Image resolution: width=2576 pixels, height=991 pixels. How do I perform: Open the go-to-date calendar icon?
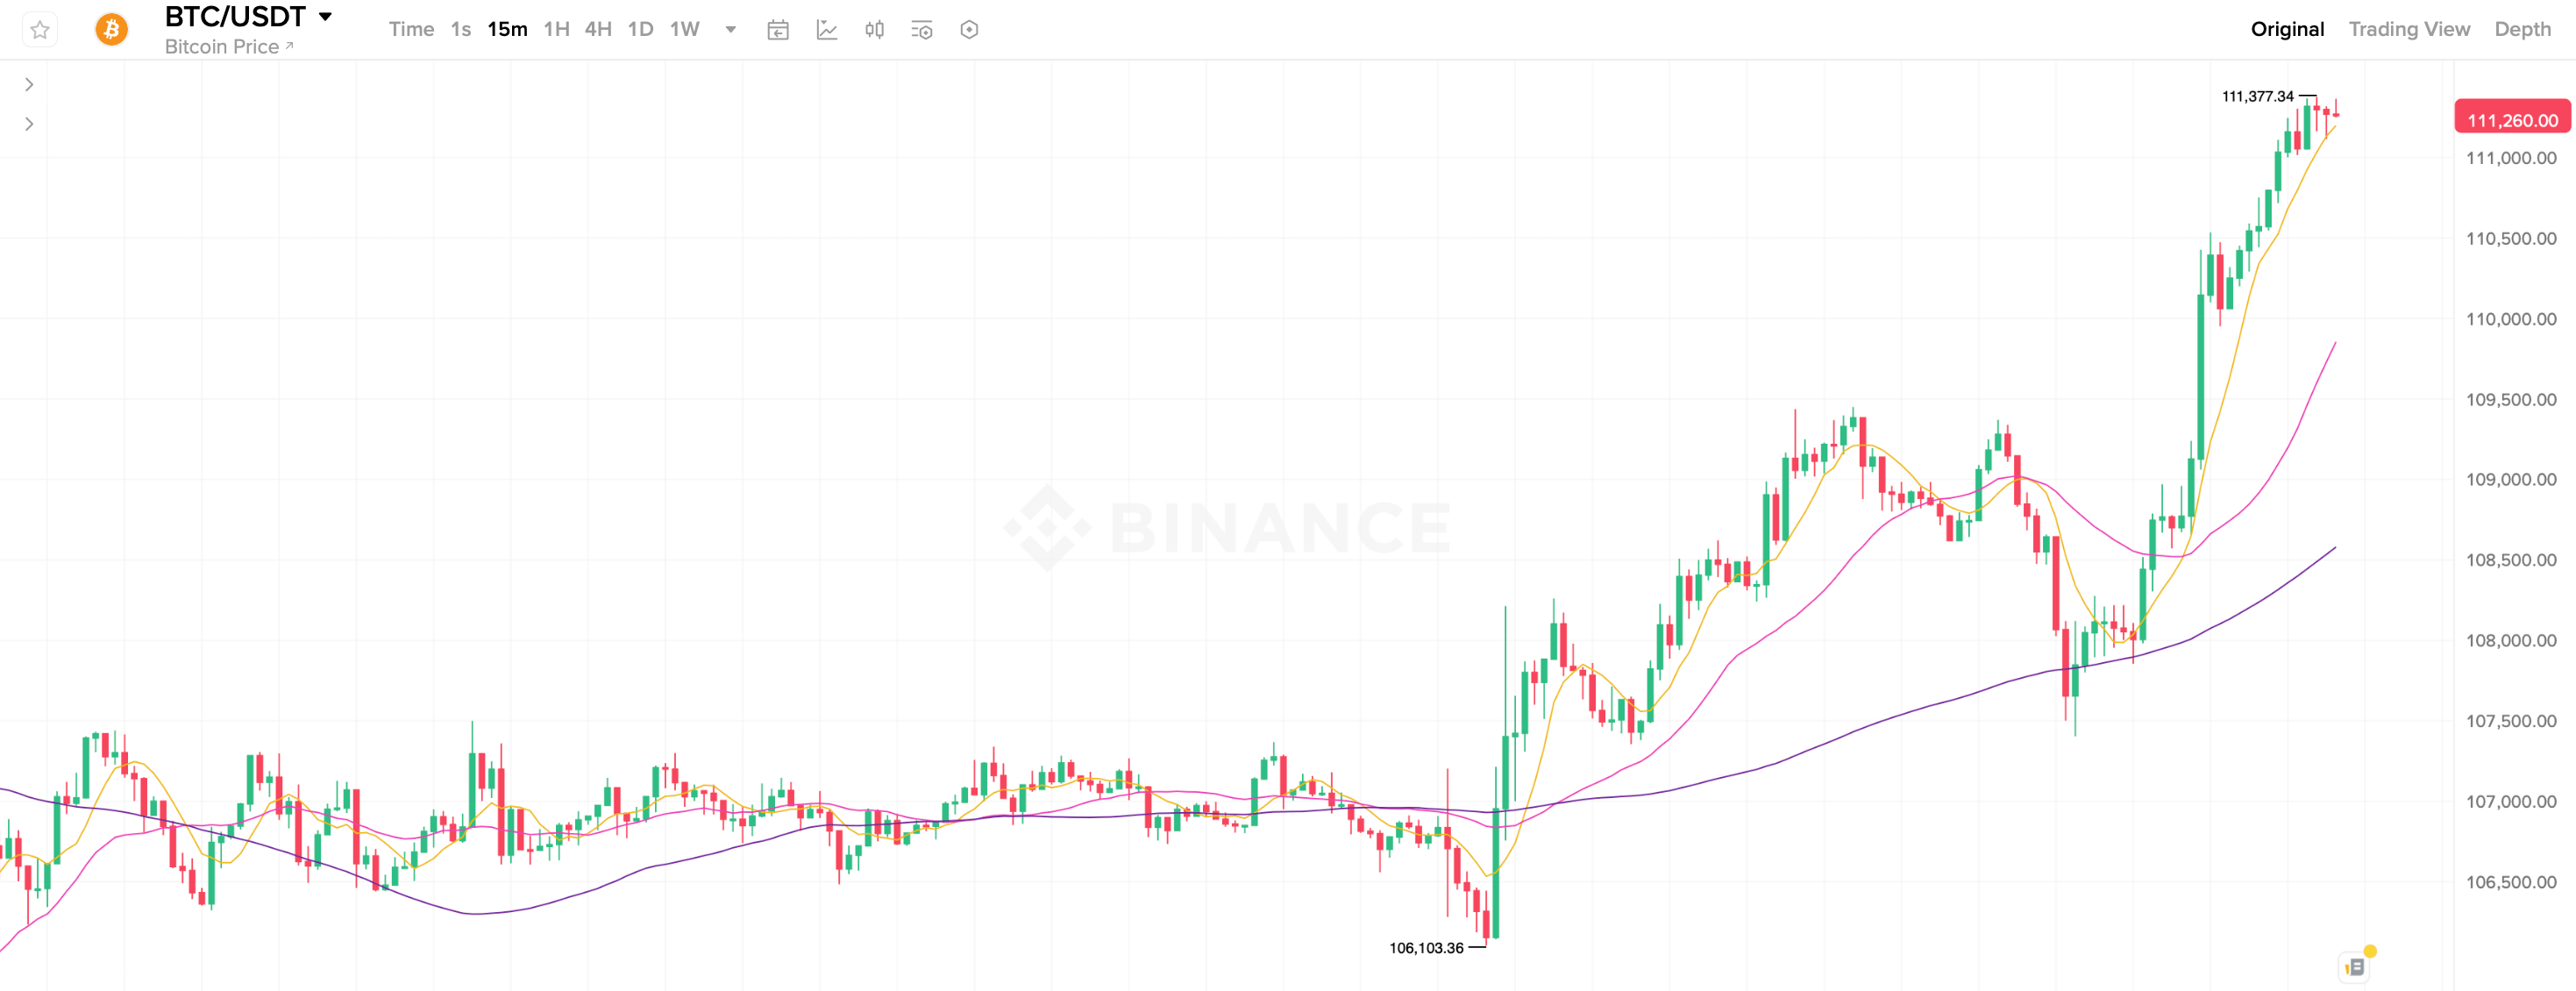[778, 30]
